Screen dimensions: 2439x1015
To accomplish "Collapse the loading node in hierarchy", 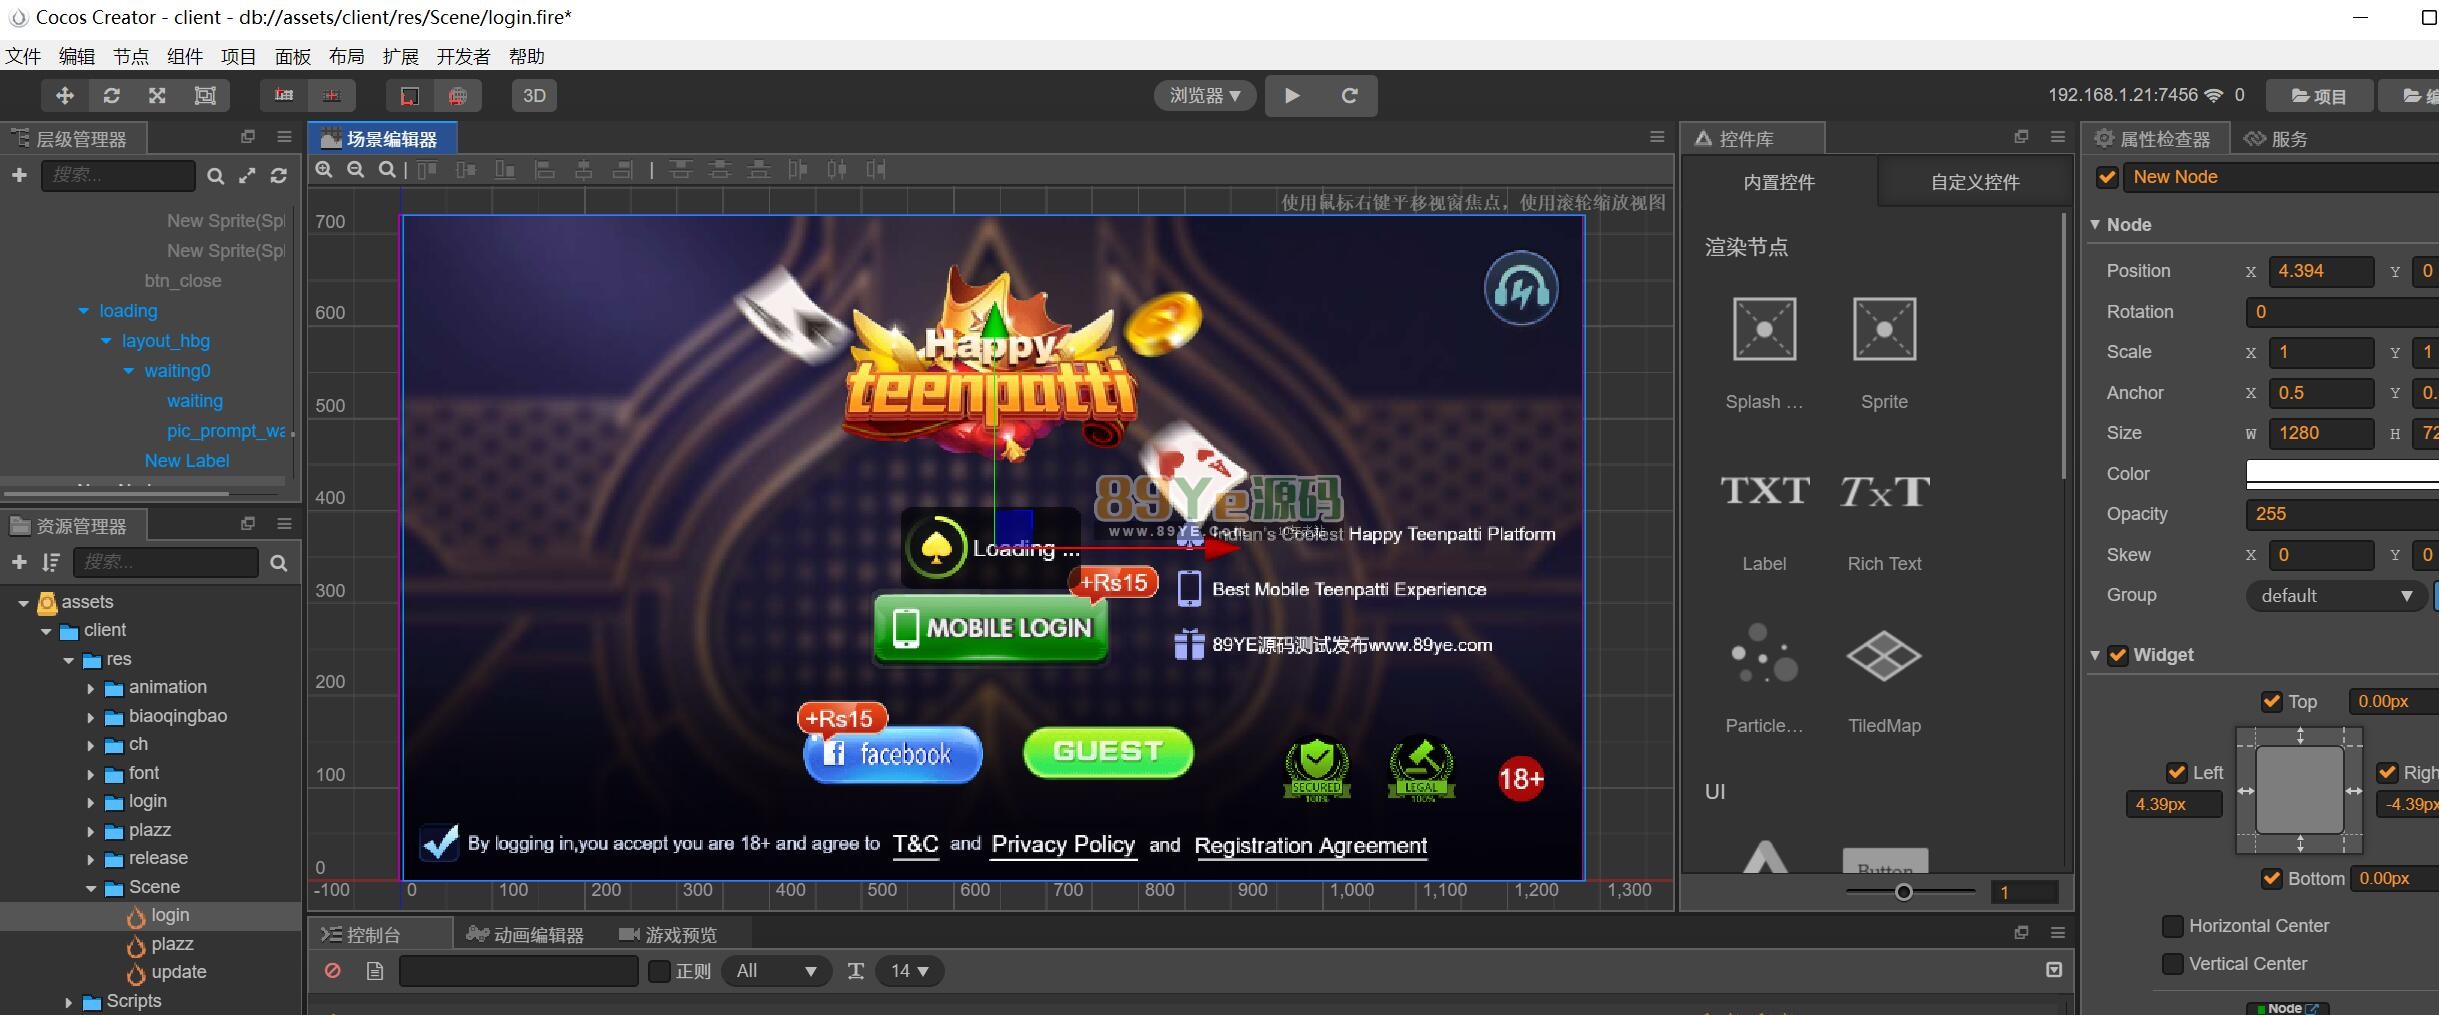I will tap(84, 311).
